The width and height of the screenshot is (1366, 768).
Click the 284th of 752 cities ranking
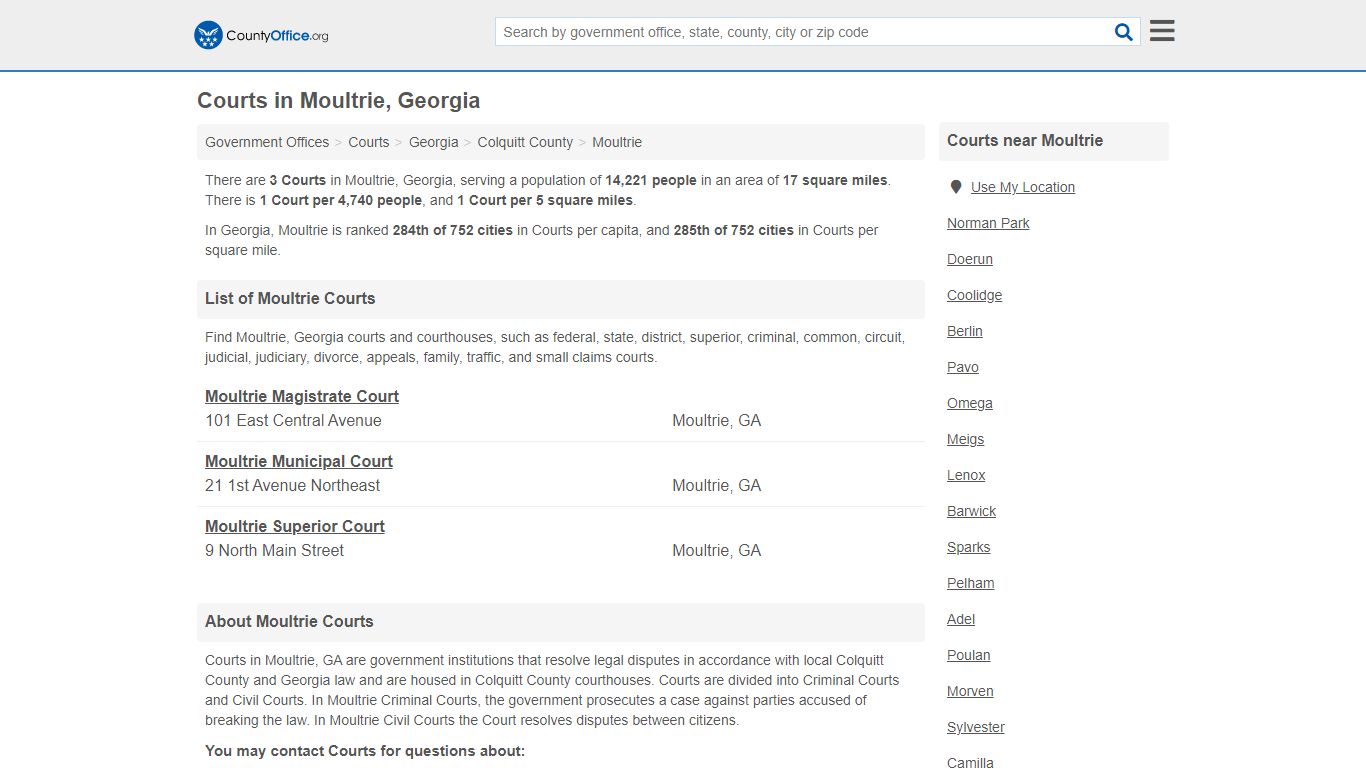453,230
